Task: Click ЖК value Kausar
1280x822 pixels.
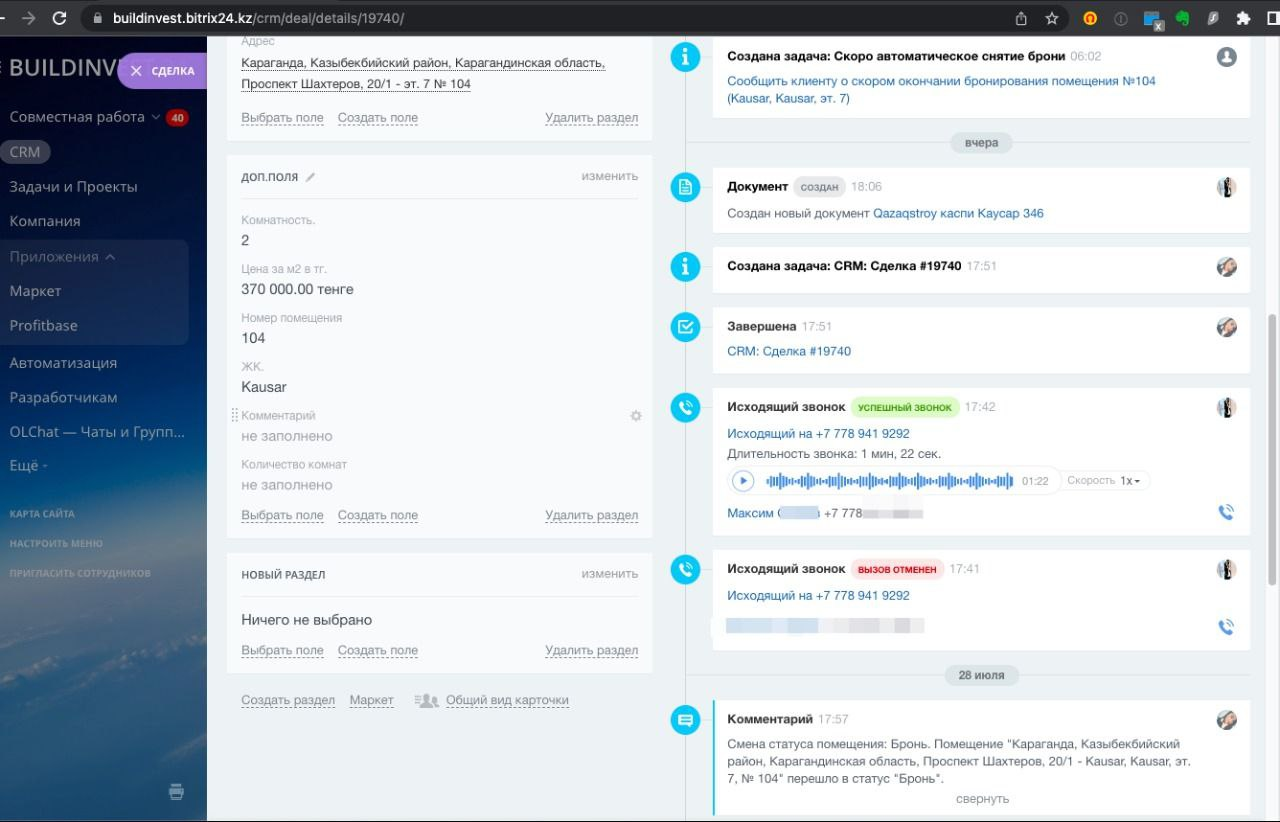Action: click(x=264, y=387)
